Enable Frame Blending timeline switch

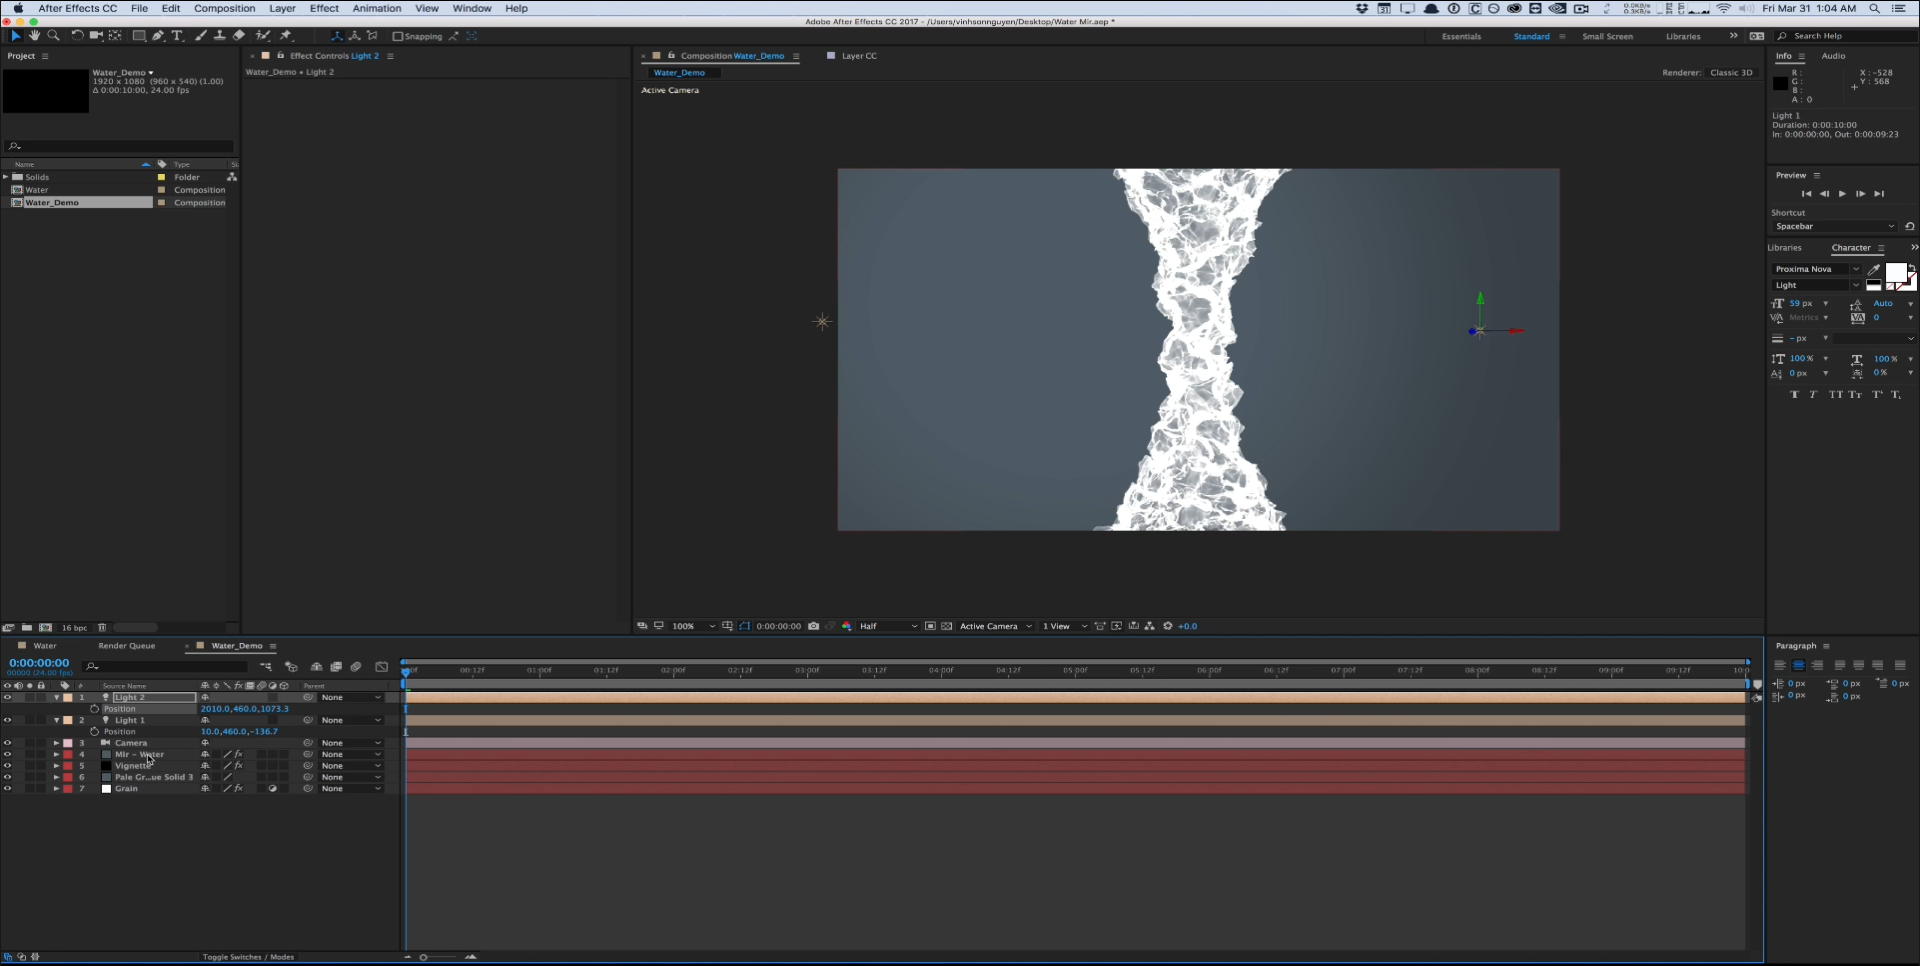[x=337, y=667]
